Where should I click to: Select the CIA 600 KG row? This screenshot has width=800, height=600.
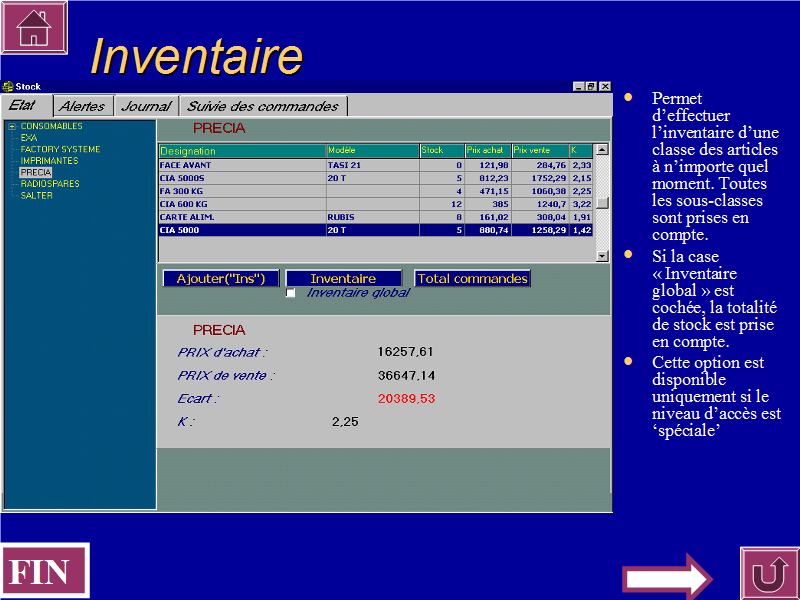(376, 204)
